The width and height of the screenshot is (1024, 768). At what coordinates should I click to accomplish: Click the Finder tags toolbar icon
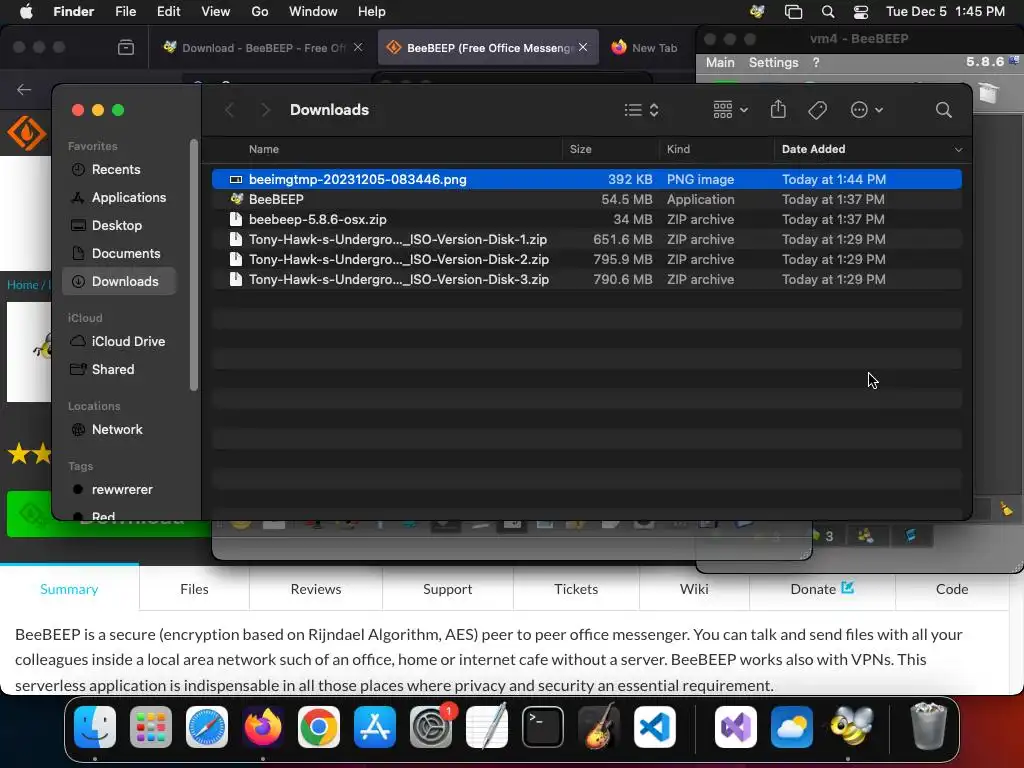tap(818, 110)
